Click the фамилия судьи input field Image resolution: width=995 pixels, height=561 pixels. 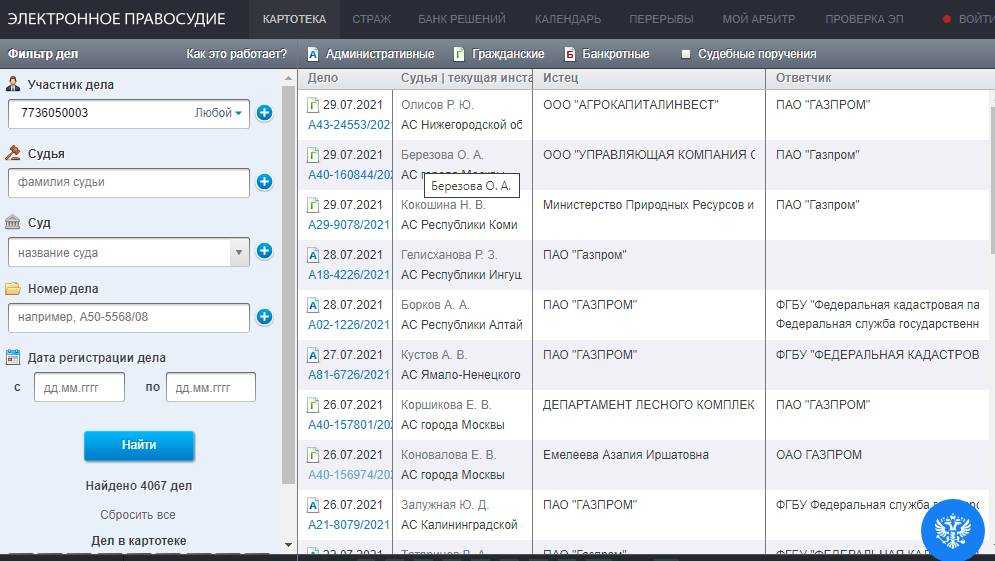pos(129,183)
